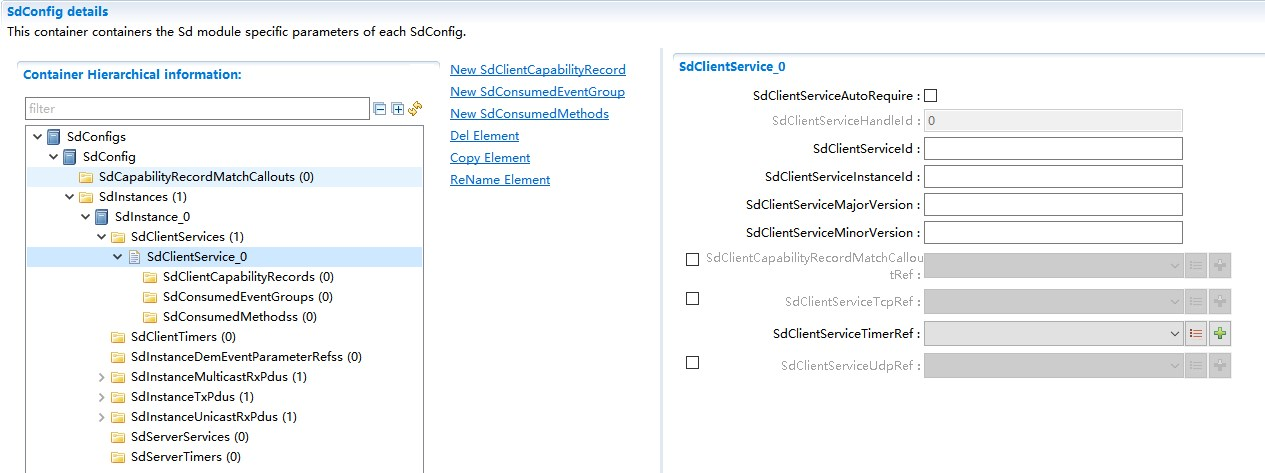1265x473 pixels.
Task: Click the New SdClientCapabilityRecord link
Action: (538, 70)
